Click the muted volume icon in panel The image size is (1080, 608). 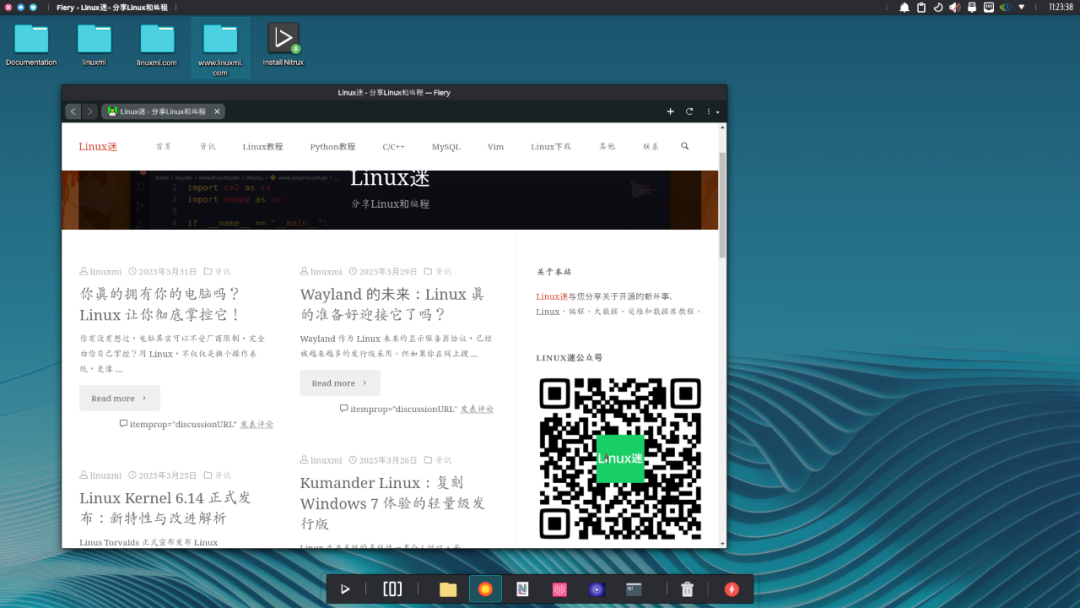955,8
